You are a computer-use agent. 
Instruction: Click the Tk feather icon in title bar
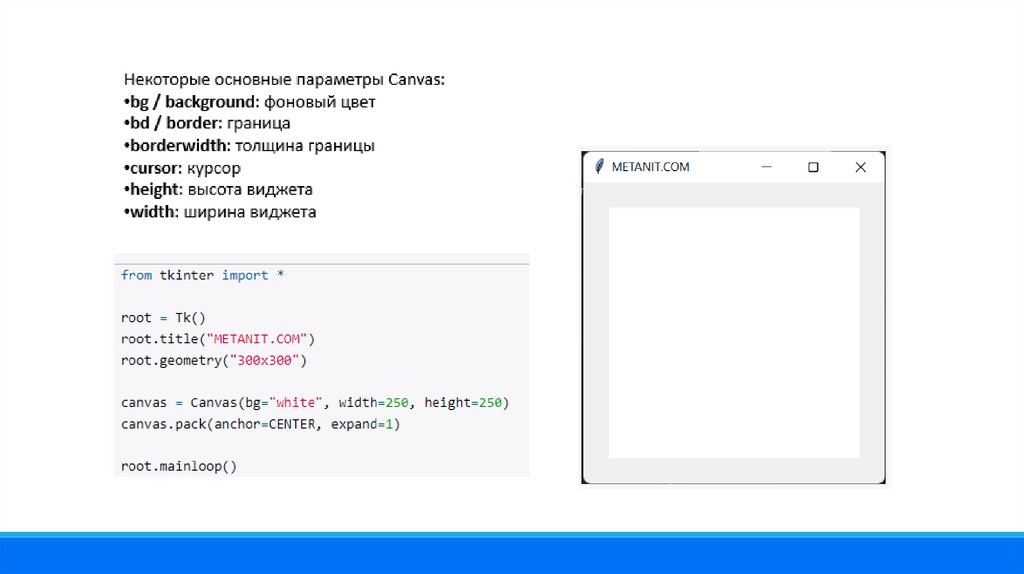598,167
